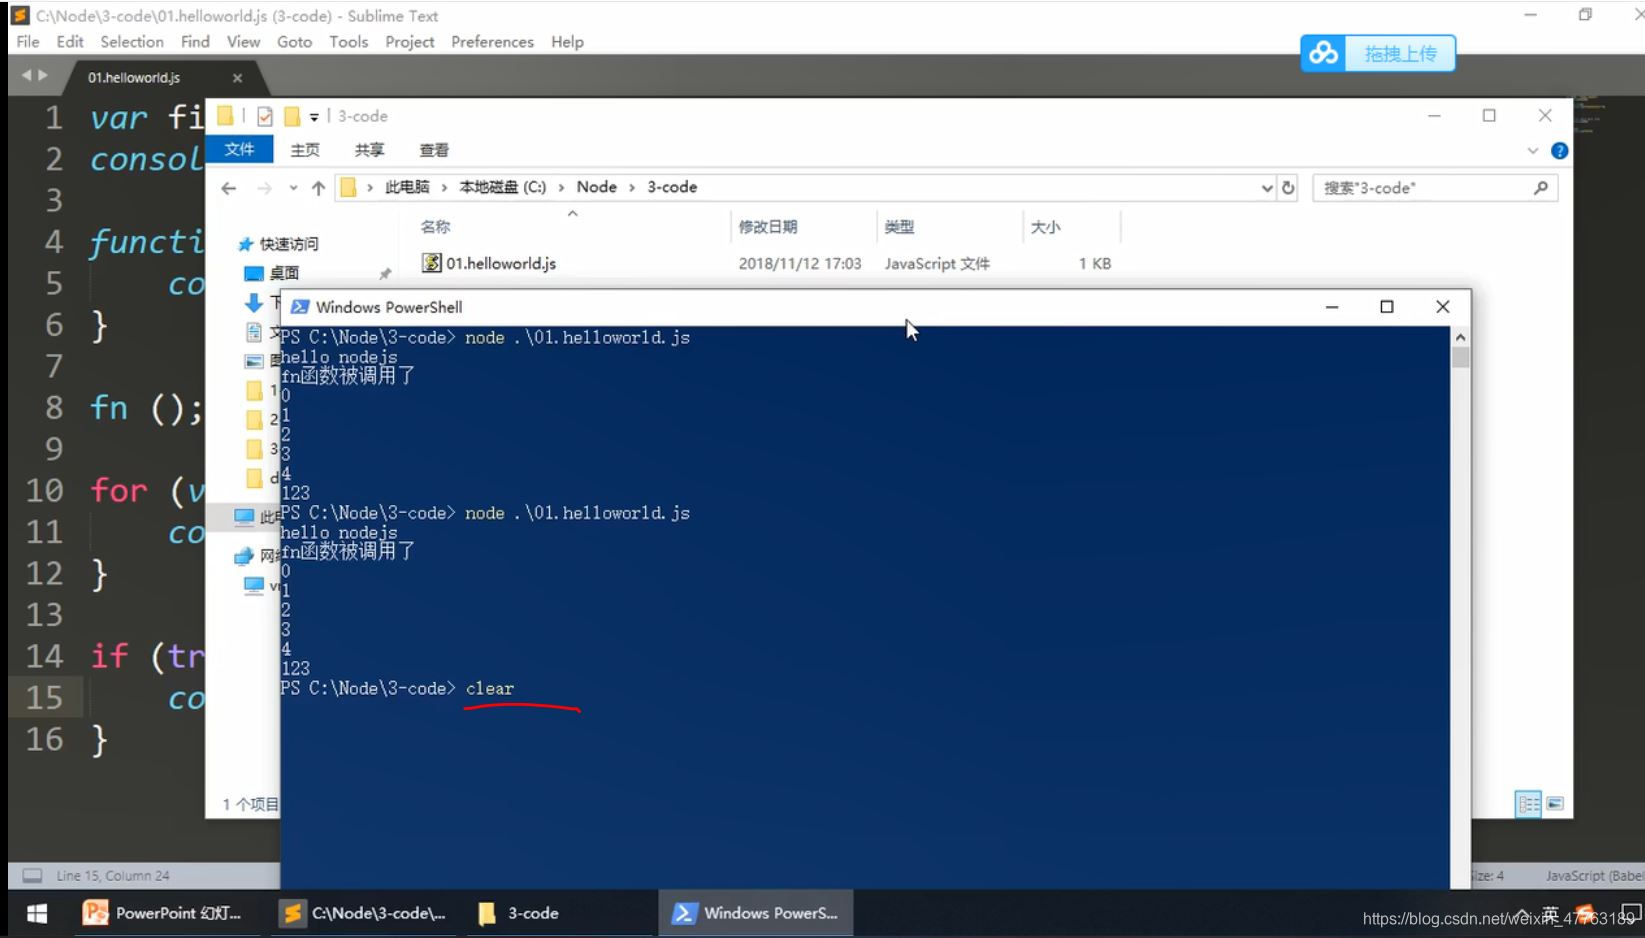Viewport: 1645px width, 938px height.
Task: Click 3-code in the address breadcrumb
Action: pyautogui.click(x=672, y=187)
